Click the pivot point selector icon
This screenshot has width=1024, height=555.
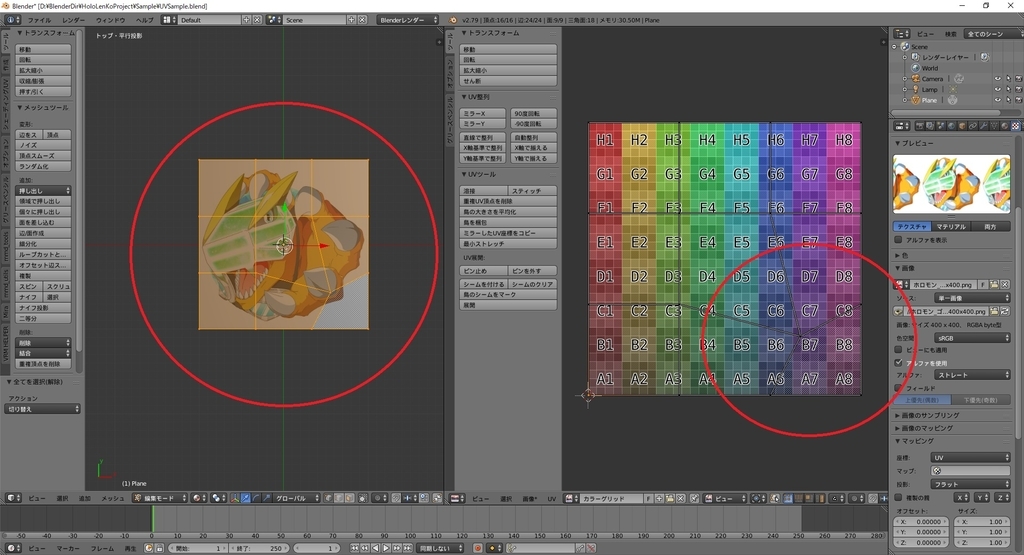[x=219, y=498]
